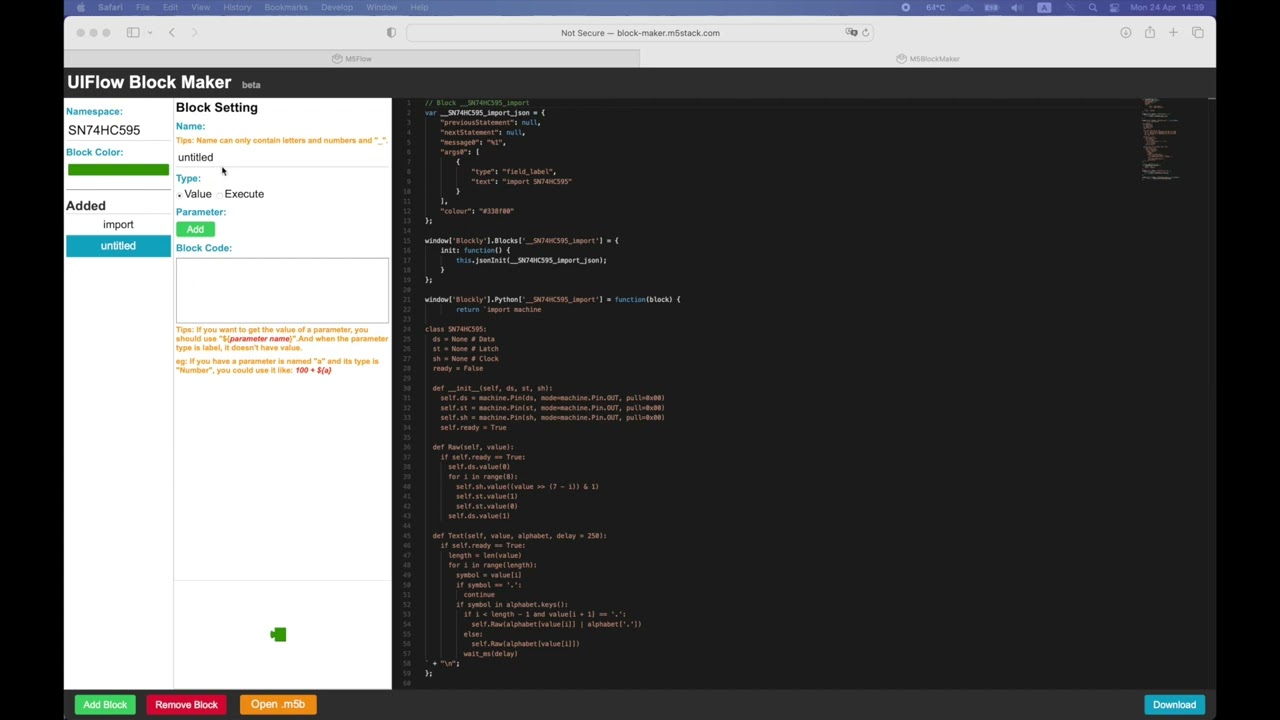
Task: Click the block Name input field
Action: (x=282, y=157)
